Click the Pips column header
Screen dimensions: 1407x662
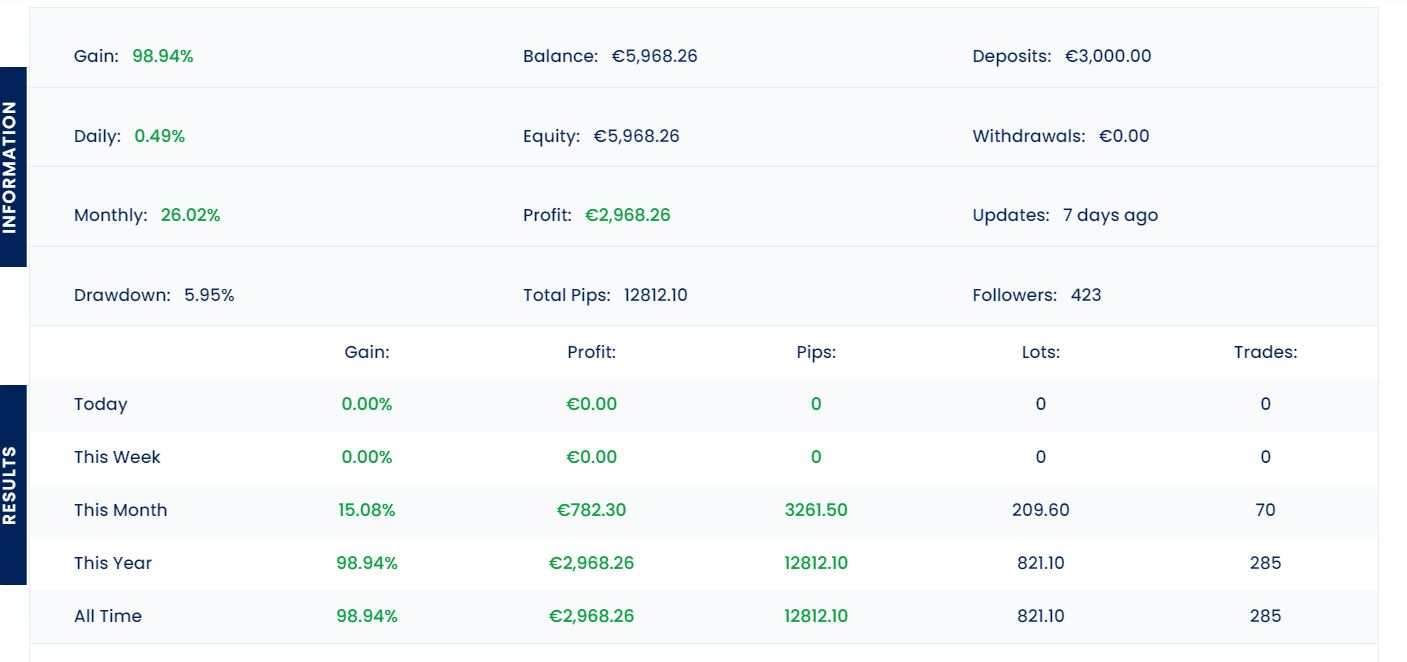(x=816, y=352)
